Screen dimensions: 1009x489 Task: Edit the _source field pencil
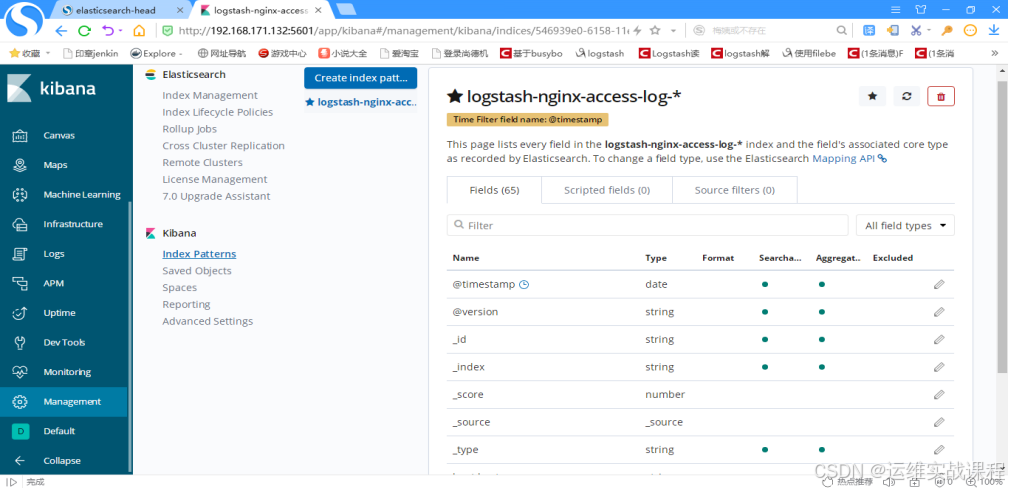(939, 423)
